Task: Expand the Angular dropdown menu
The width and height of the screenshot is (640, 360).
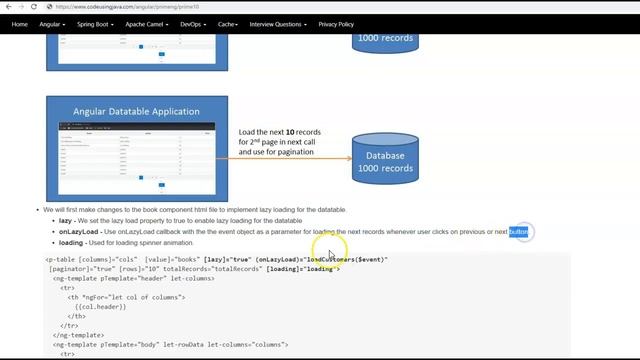Action: [52, 24]
